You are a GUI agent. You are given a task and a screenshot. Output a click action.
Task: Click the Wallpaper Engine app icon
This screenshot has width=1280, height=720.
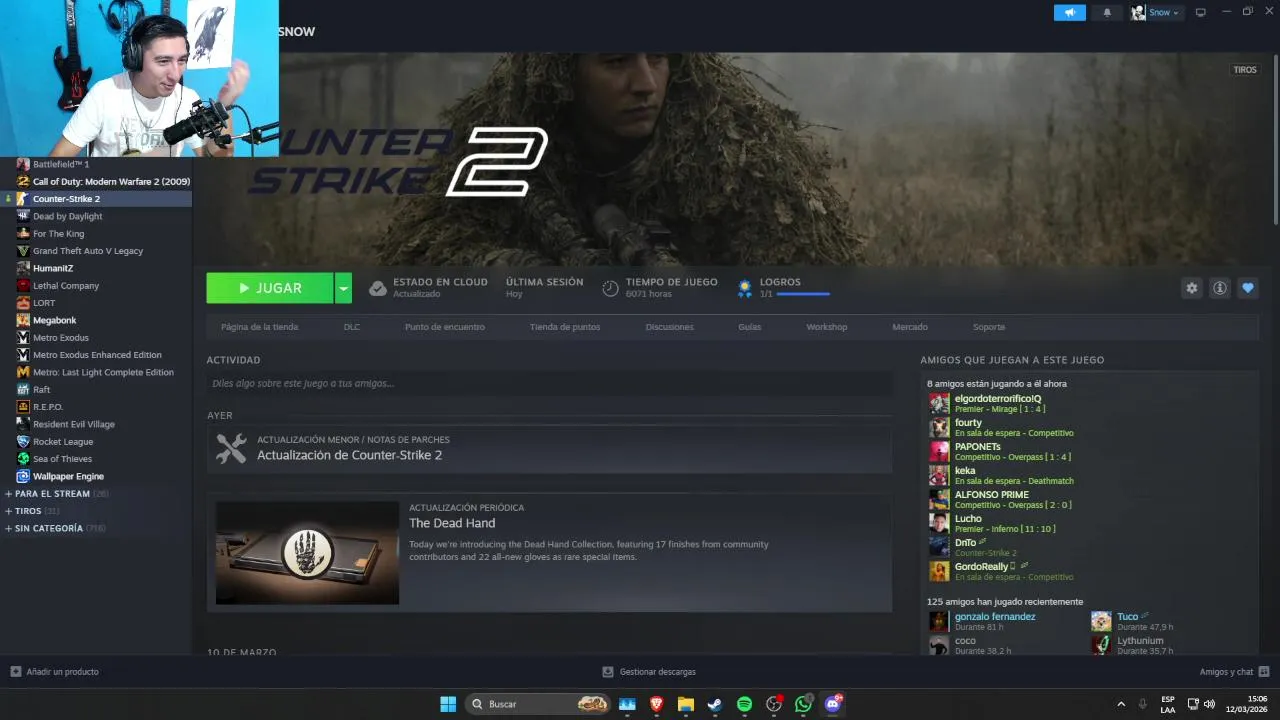coord(23,476)
